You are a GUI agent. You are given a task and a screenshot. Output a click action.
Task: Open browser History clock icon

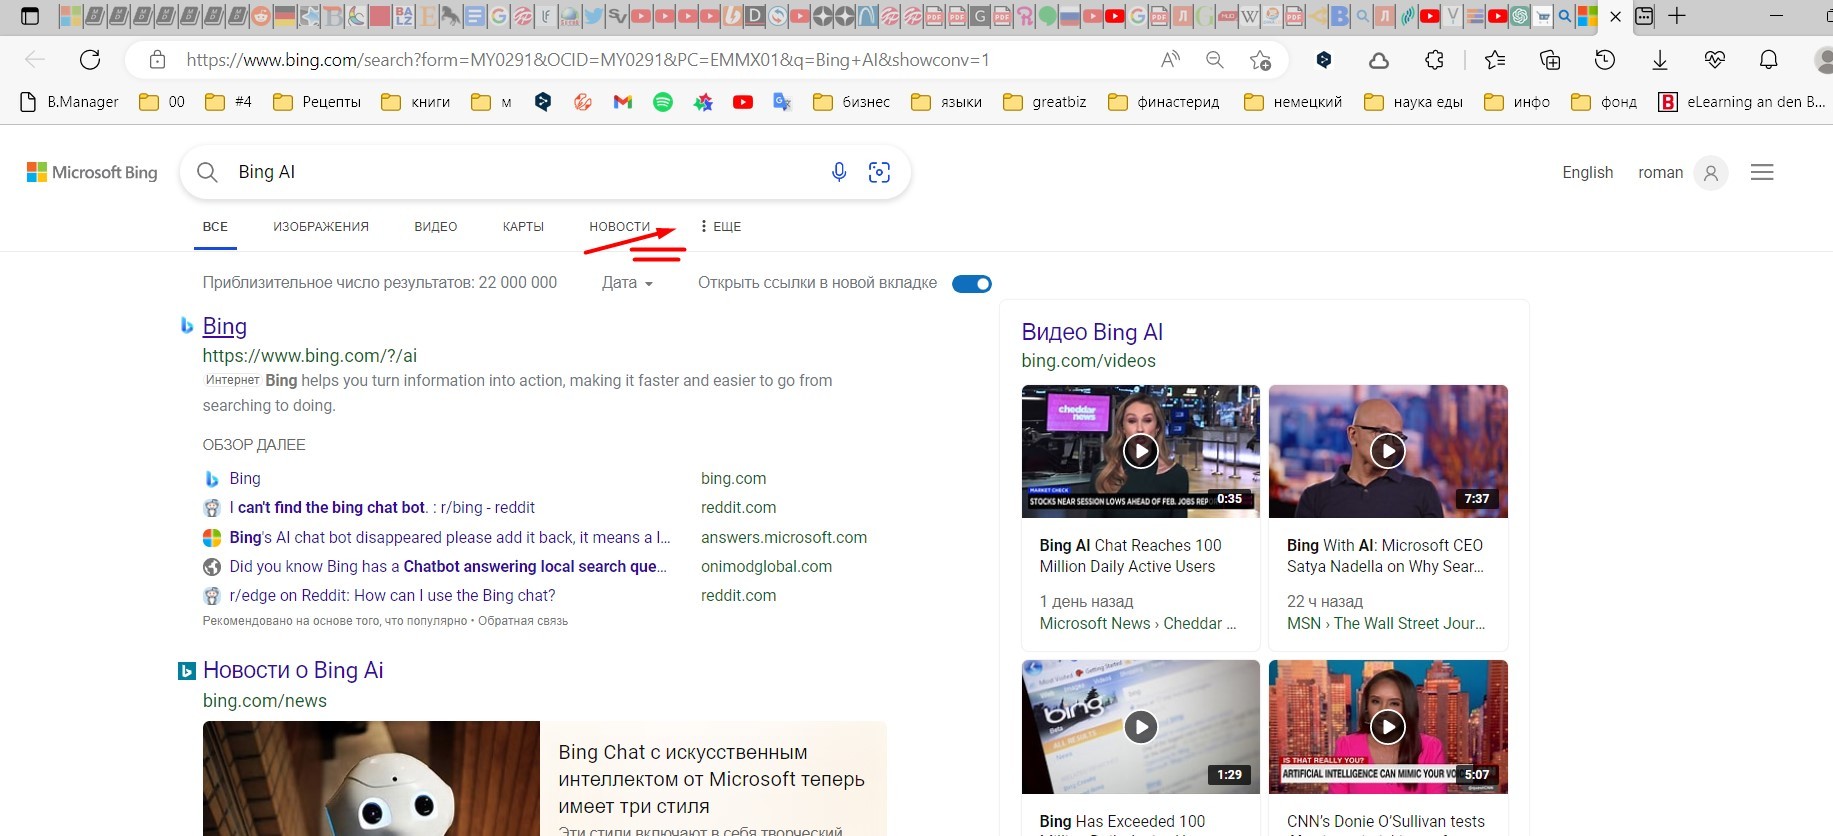click(x=1605, y=60)
